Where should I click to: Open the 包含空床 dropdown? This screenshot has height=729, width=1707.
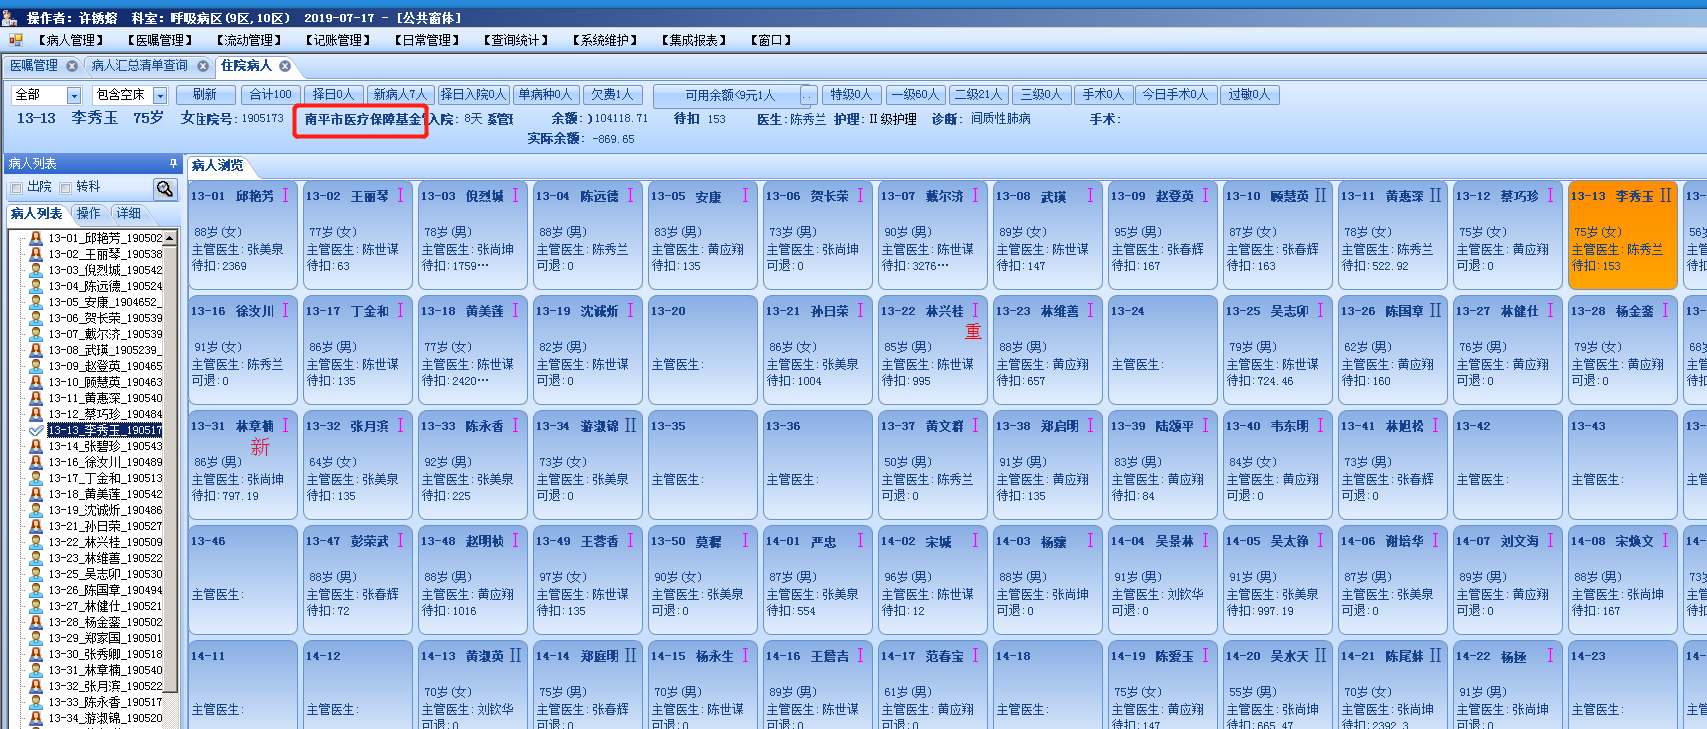tap(160, 95)
